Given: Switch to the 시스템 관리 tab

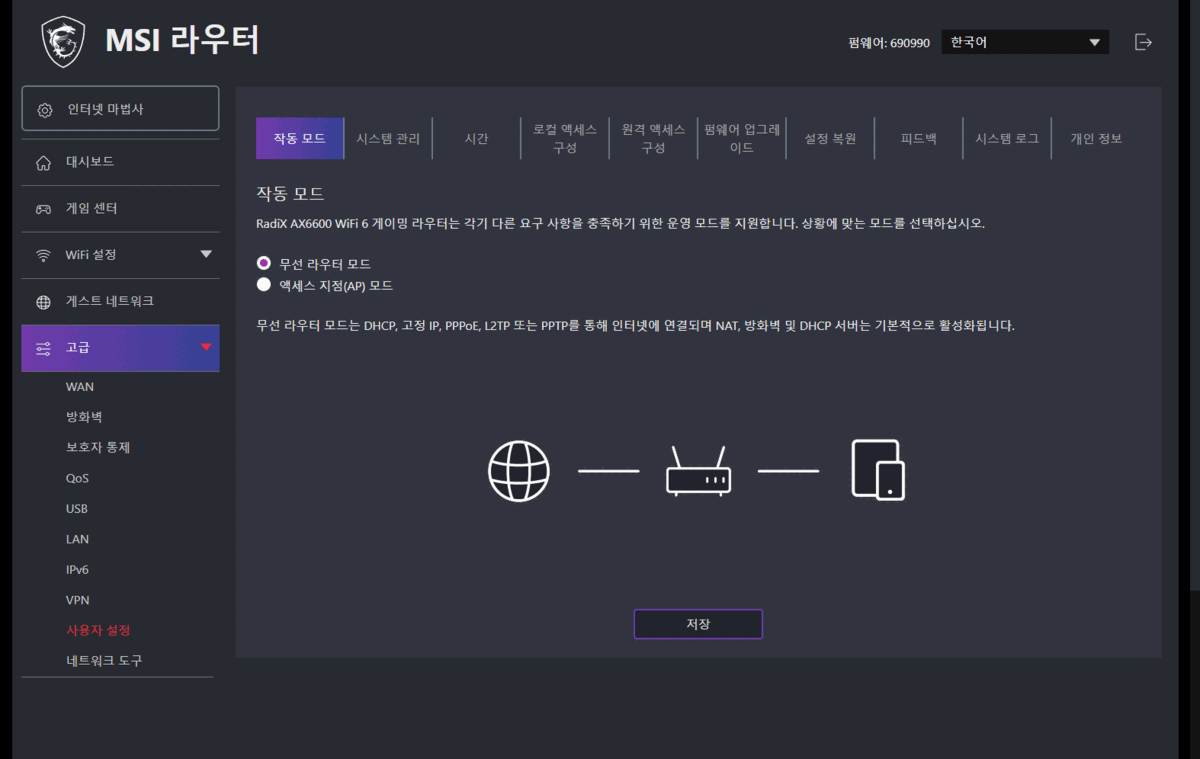Looking at the screenshot, I should coord(388,139).
